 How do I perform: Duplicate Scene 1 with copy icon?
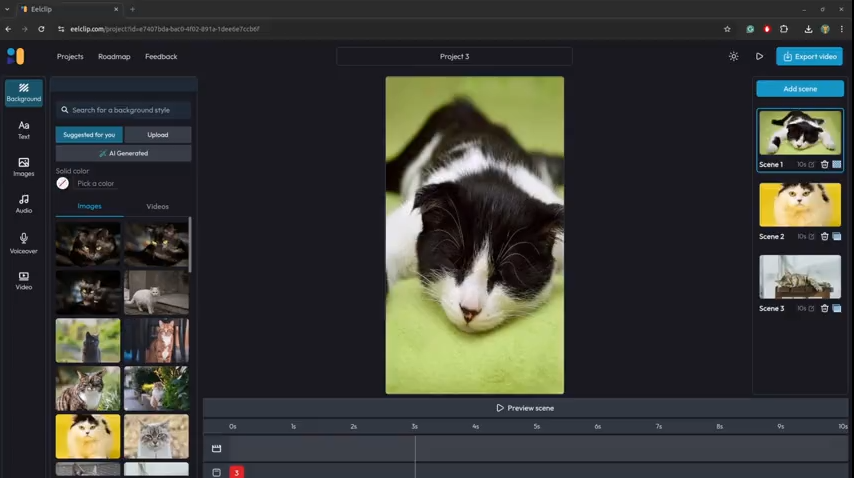(837, 164)
